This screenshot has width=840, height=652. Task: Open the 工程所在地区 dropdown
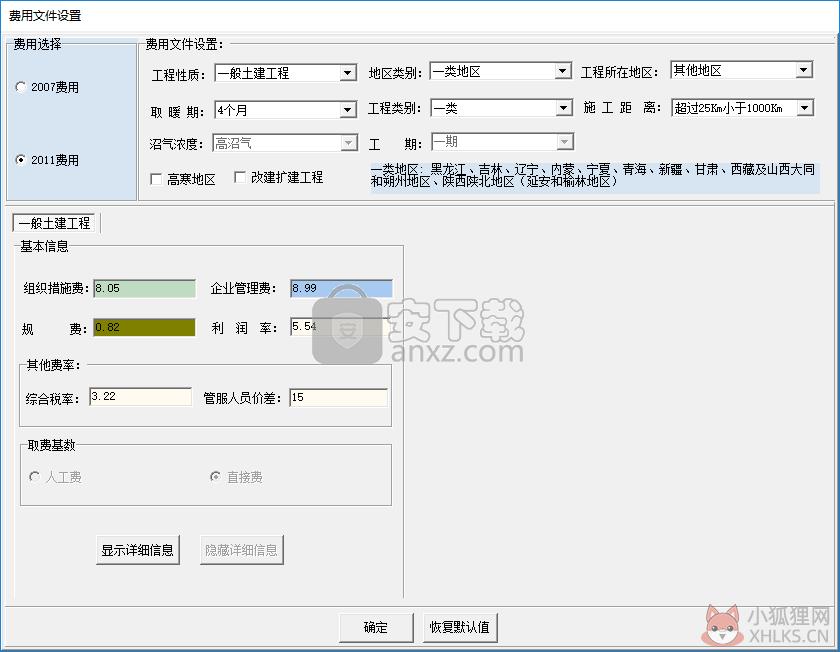[804, 70]
